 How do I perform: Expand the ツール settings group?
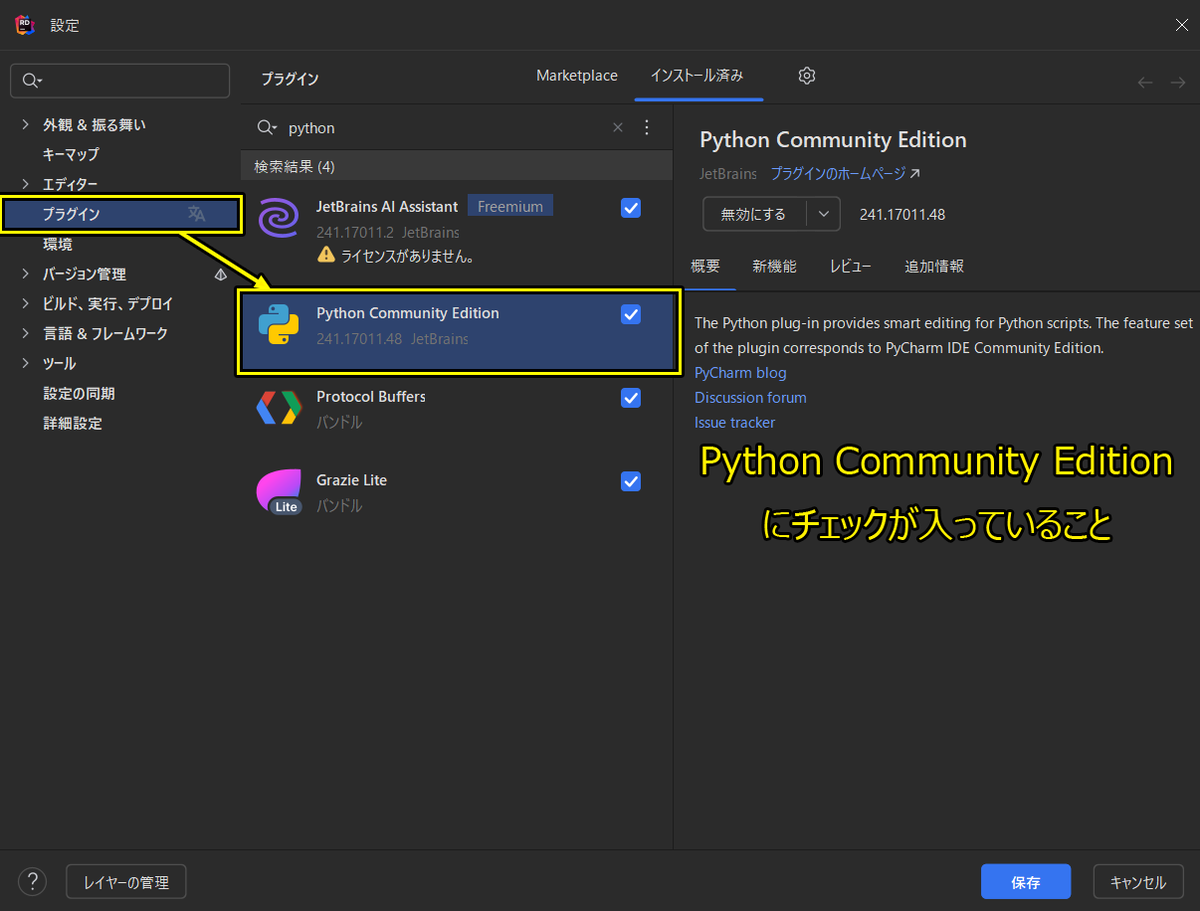(x=26, y=364)
